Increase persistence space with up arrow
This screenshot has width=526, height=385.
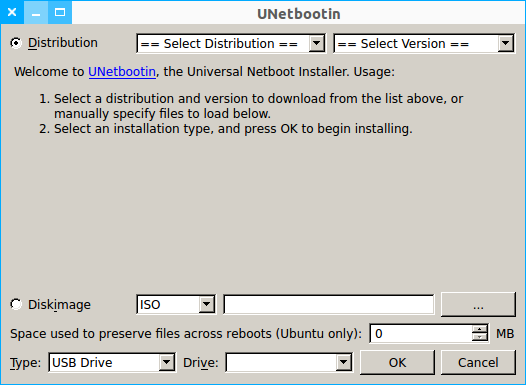(480, 329)
